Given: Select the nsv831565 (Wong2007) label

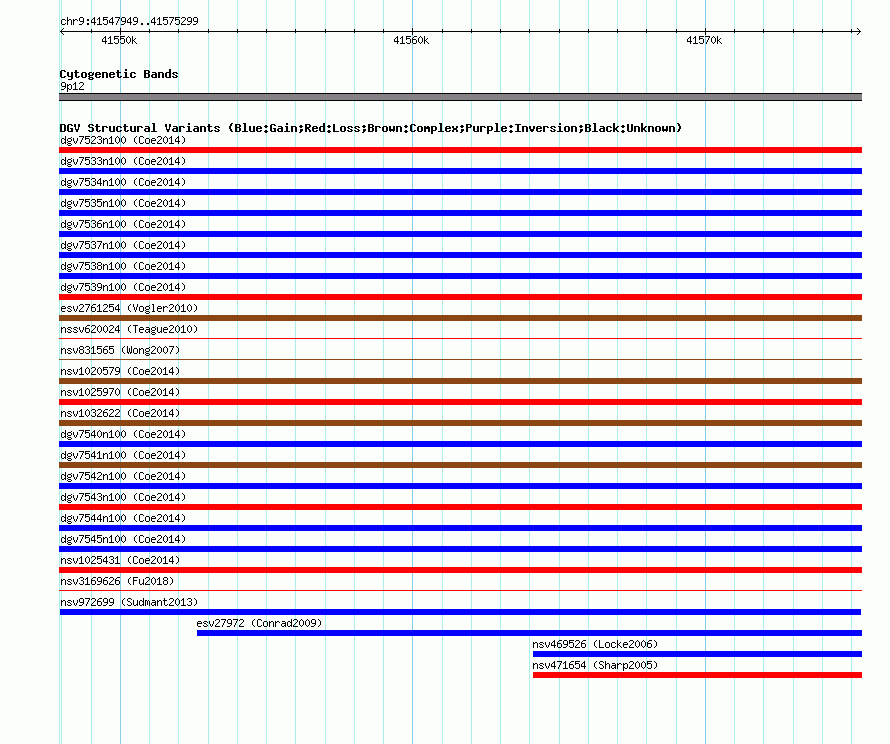Looking at the screenshot, I should [x=120, y=350].
